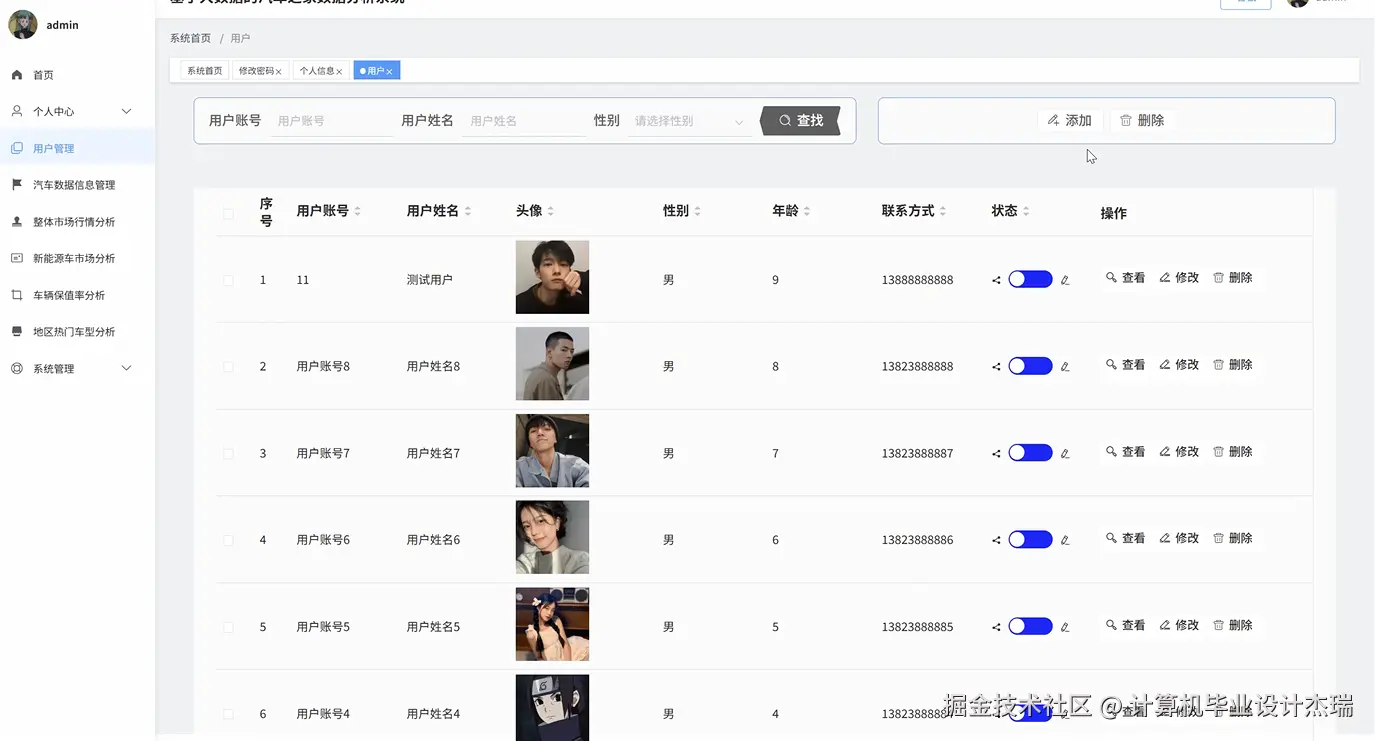
Task: Click share icon in 用户姓名7 row
Action: [996, 454]
